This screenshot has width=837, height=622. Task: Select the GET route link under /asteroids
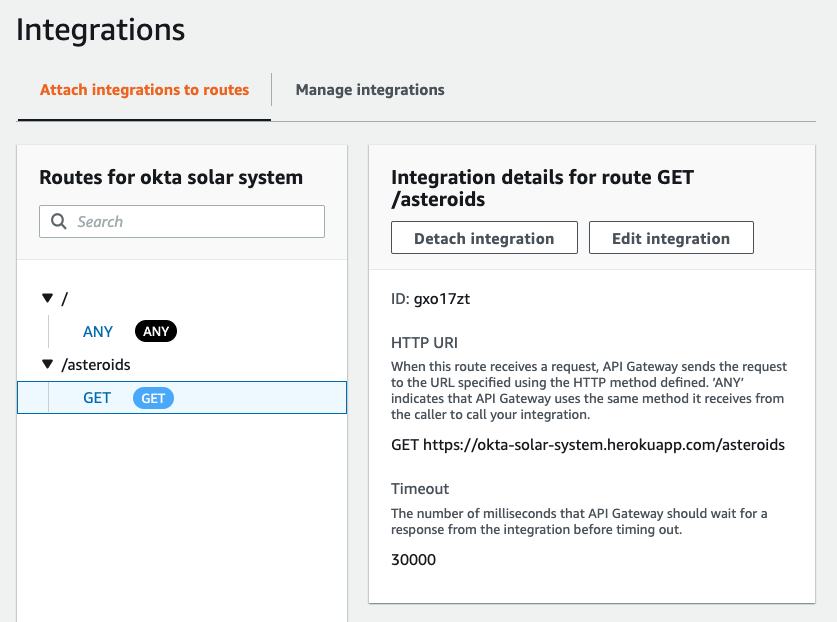point(97,398)
